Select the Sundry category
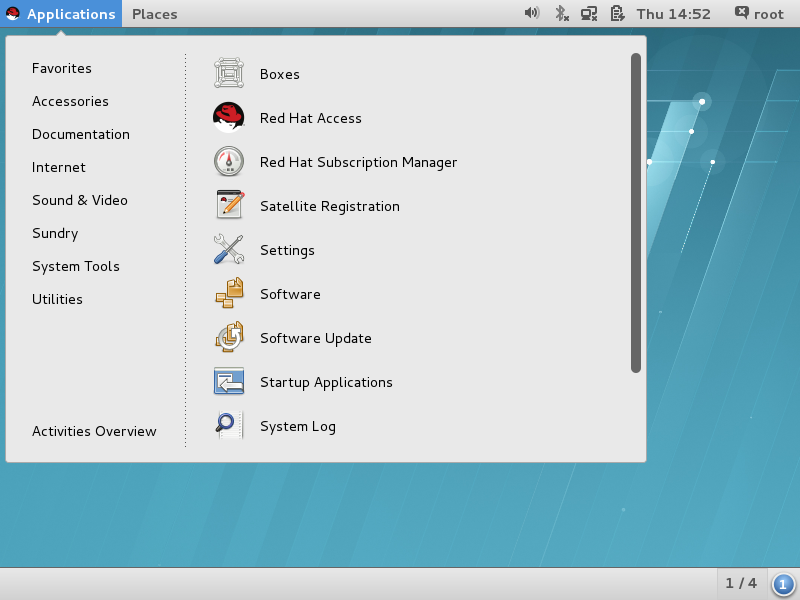 click(x=55, y=234)
